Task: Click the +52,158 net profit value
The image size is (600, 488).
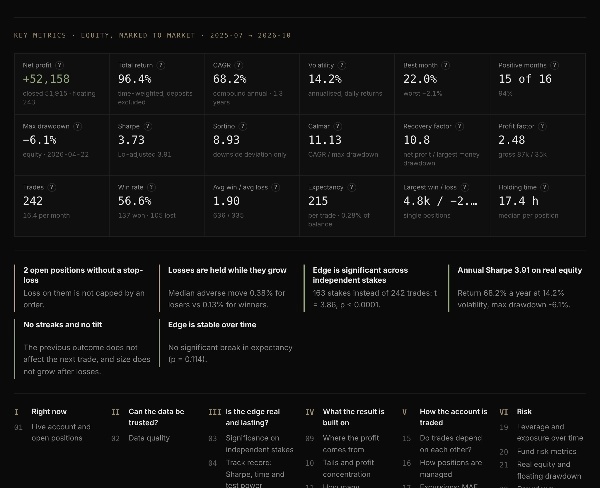Action: 46,79
